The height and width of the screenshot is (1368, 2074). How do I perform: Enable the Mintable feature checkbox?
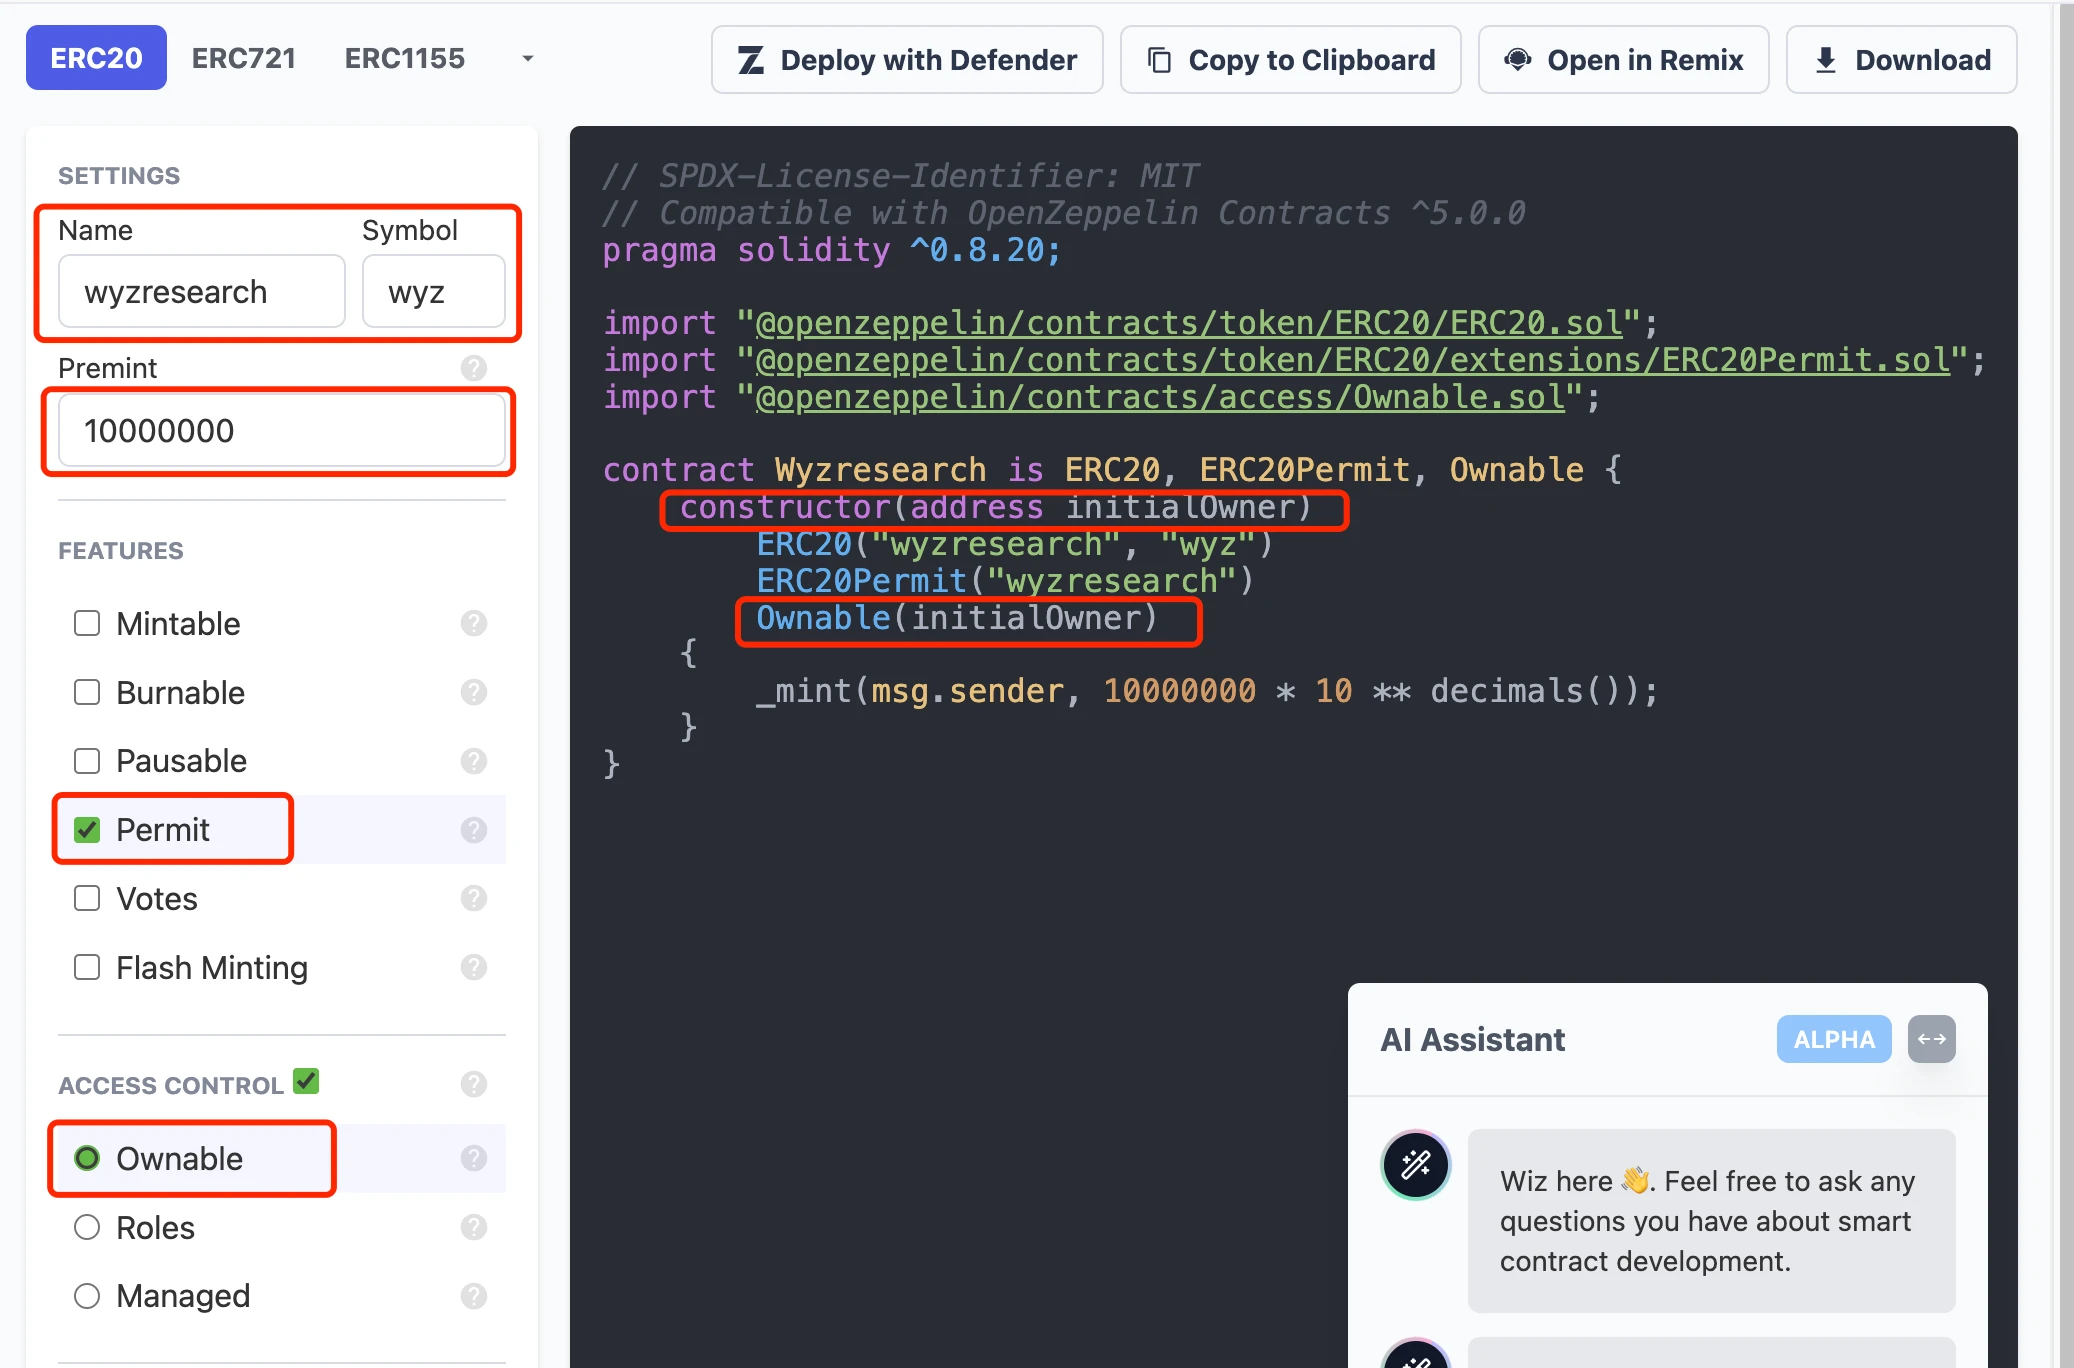pos(87,623)
